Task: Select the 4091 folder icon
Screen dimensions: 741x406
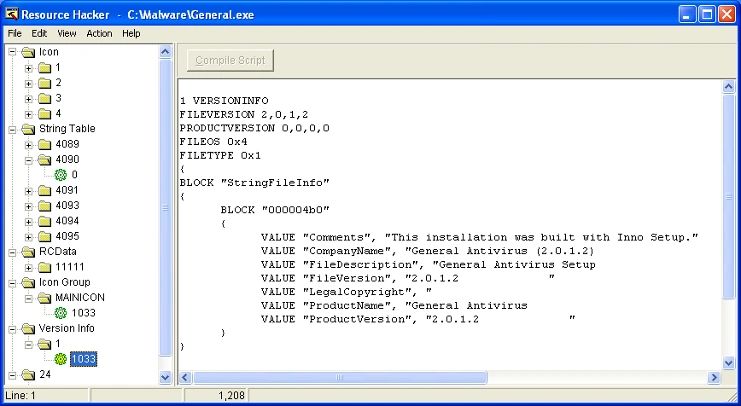Action: pos(44,190)
